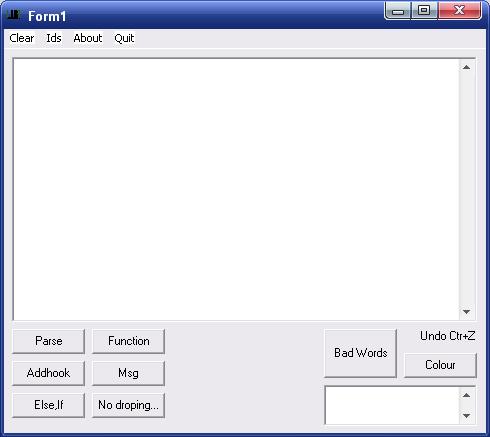Click the Msg button
The width and height of the screenshot is (490, 437).
coord(129,373)
